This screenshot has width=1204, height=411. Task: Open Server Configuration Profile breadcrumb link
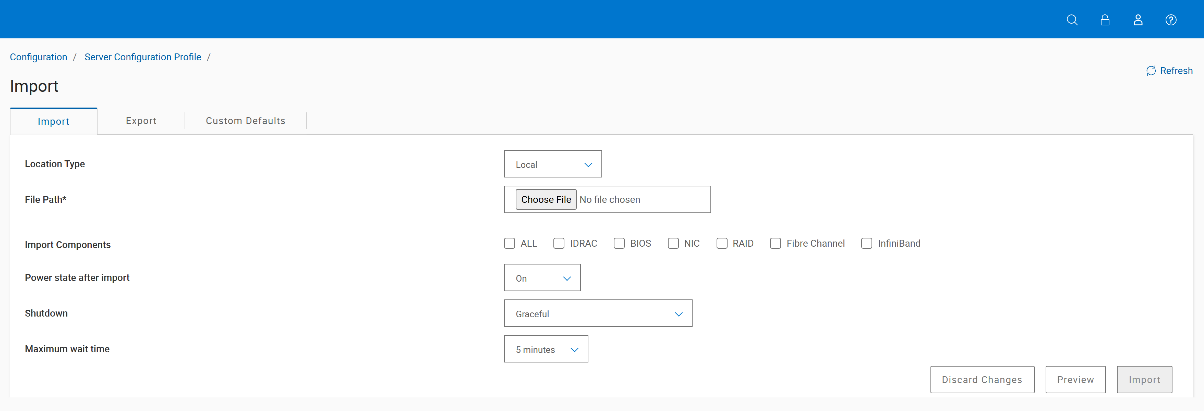(142, 57)
